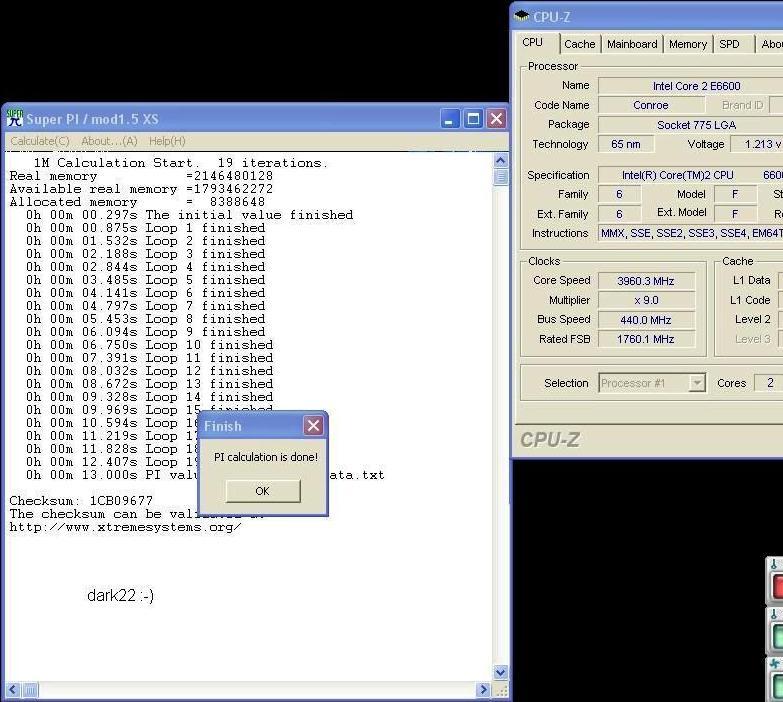Click the red temperature gadget button

(x=777, y=586)
